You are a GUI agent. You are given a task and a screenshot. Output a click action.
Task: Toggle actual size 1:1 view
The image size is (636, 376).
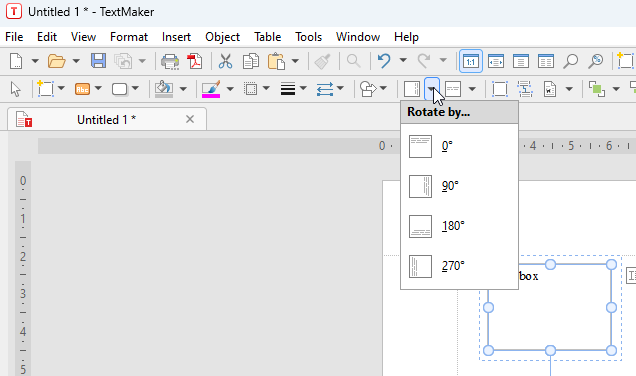(x=471, y=61)
